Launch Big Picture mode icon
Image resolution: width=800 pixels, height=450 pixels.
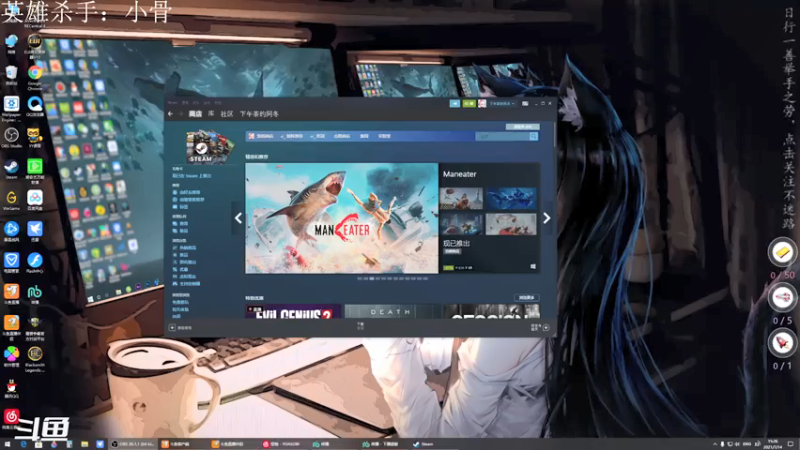[x=525, y=104]
